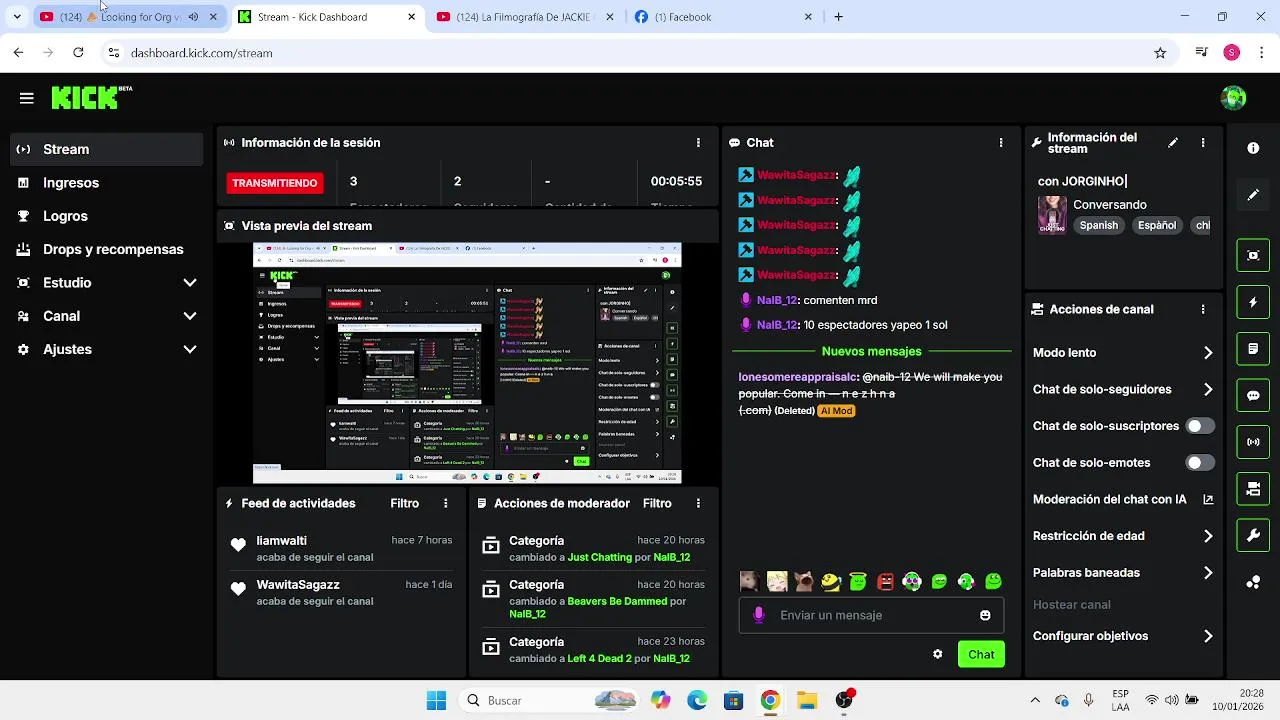Click the Just Chatting category thumbnail
Viewport: 1280px width, 720px height.
(1052, 214)
